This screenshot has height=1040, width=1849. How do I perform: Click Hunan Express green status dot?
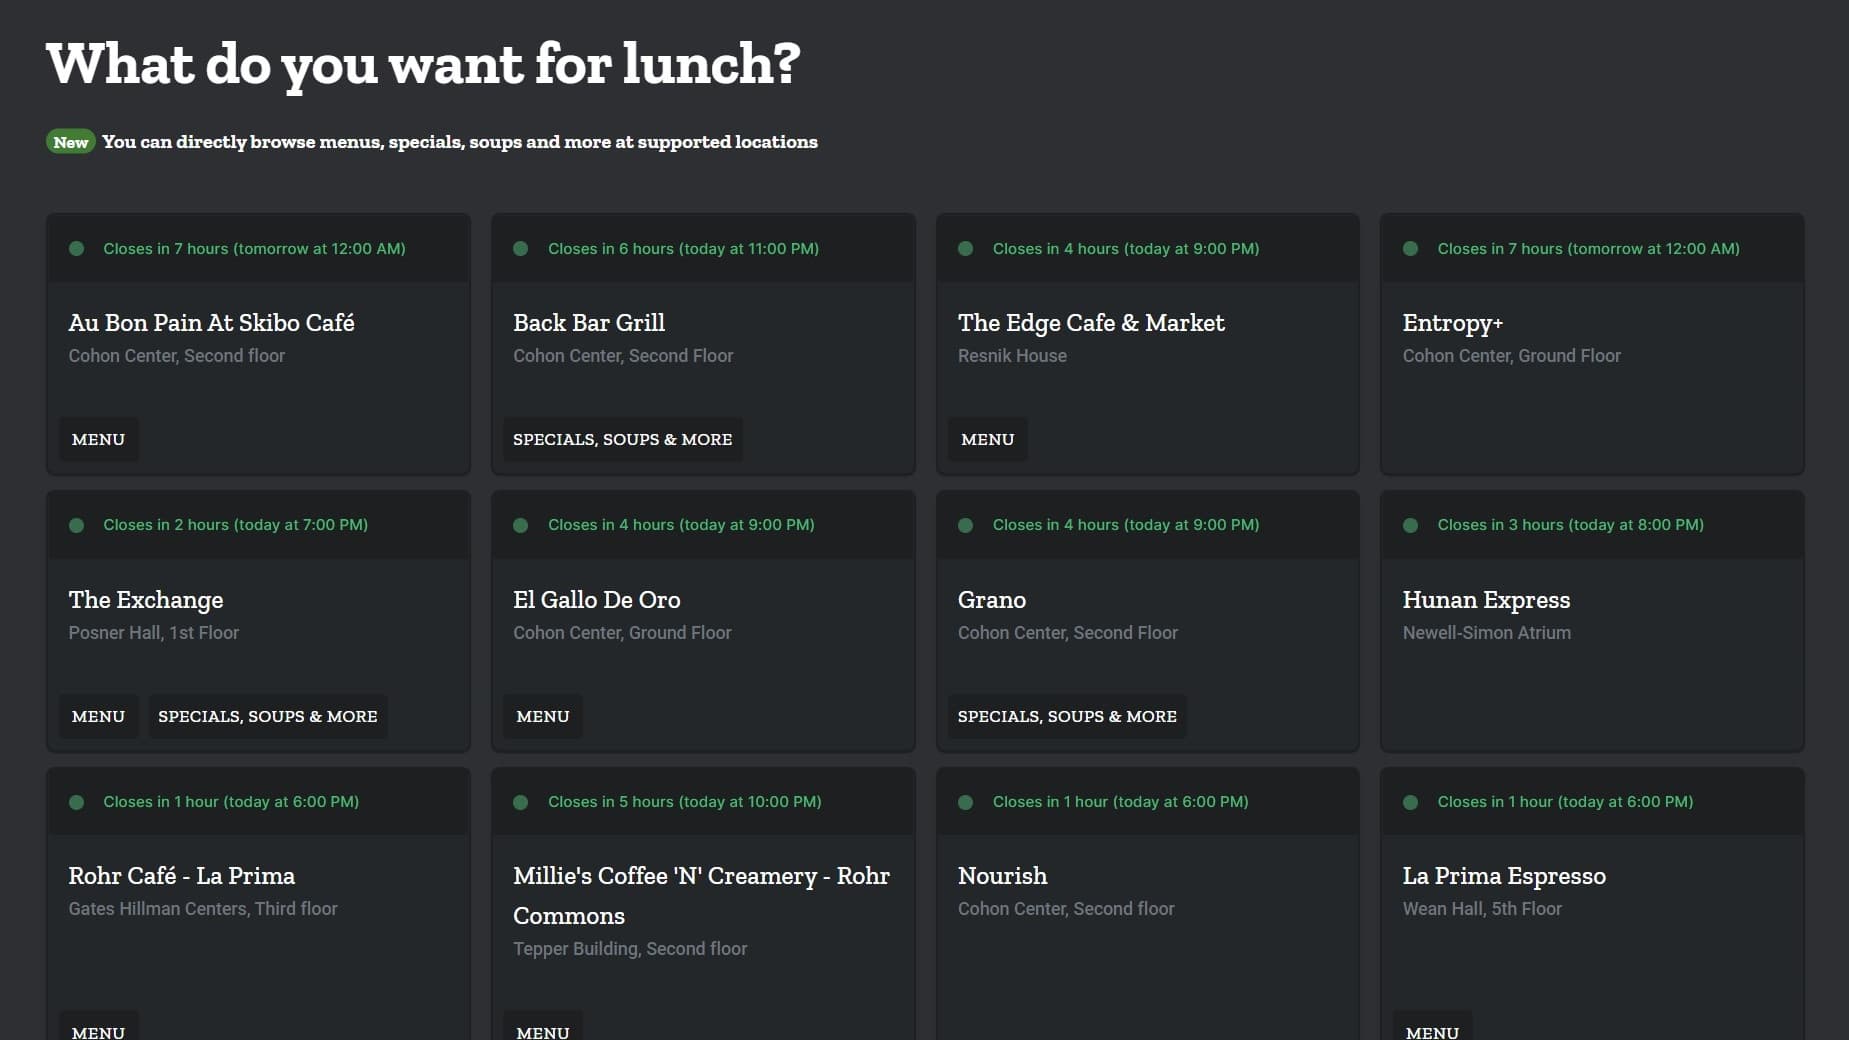[x=1410, y=525]
